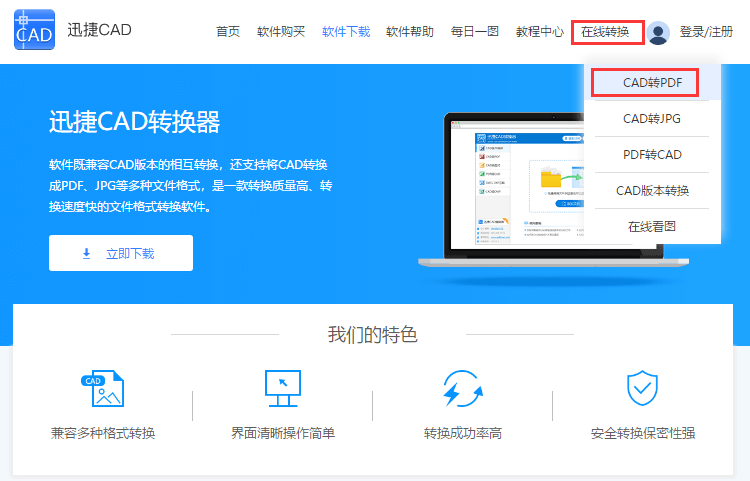Click the 安全转换保密性强 label

(642, 433)
